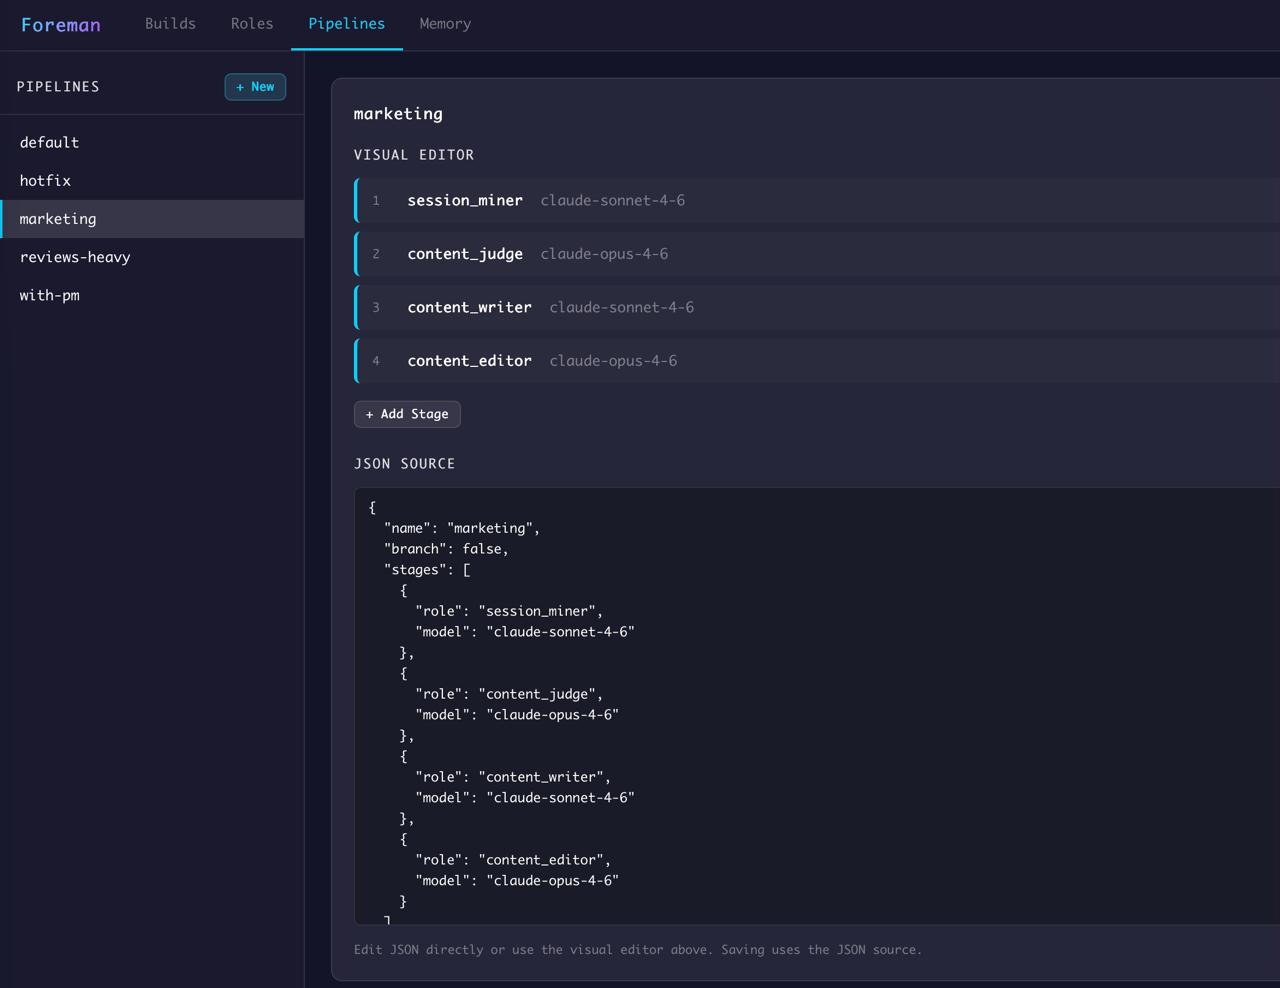Click the + Add Stage button
Image resolution: width=1280 pixels, height=988 pixels.
coord(407,414)
